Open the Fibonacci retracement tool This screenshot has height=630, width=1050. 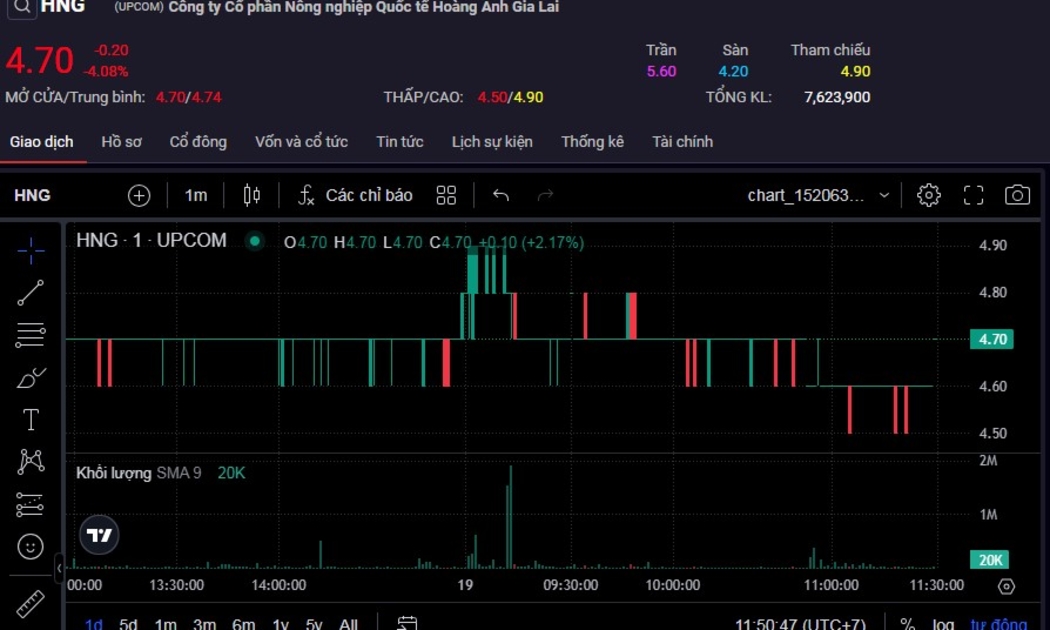point(30,335)
